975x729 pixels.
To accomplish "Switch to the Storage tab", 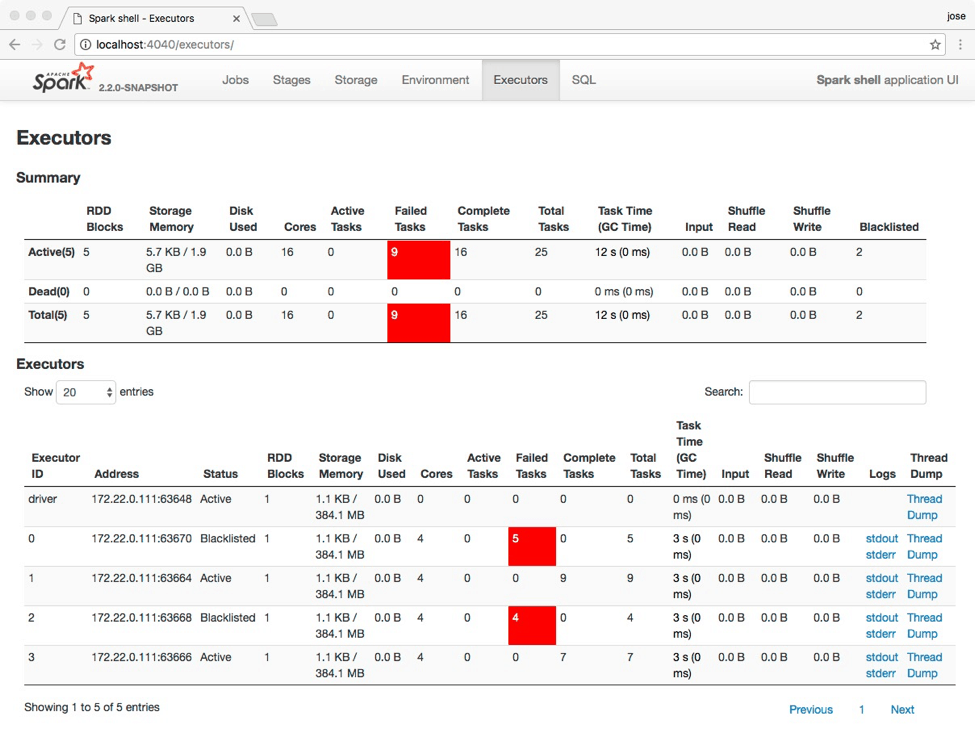I will [x=355, y=79].
